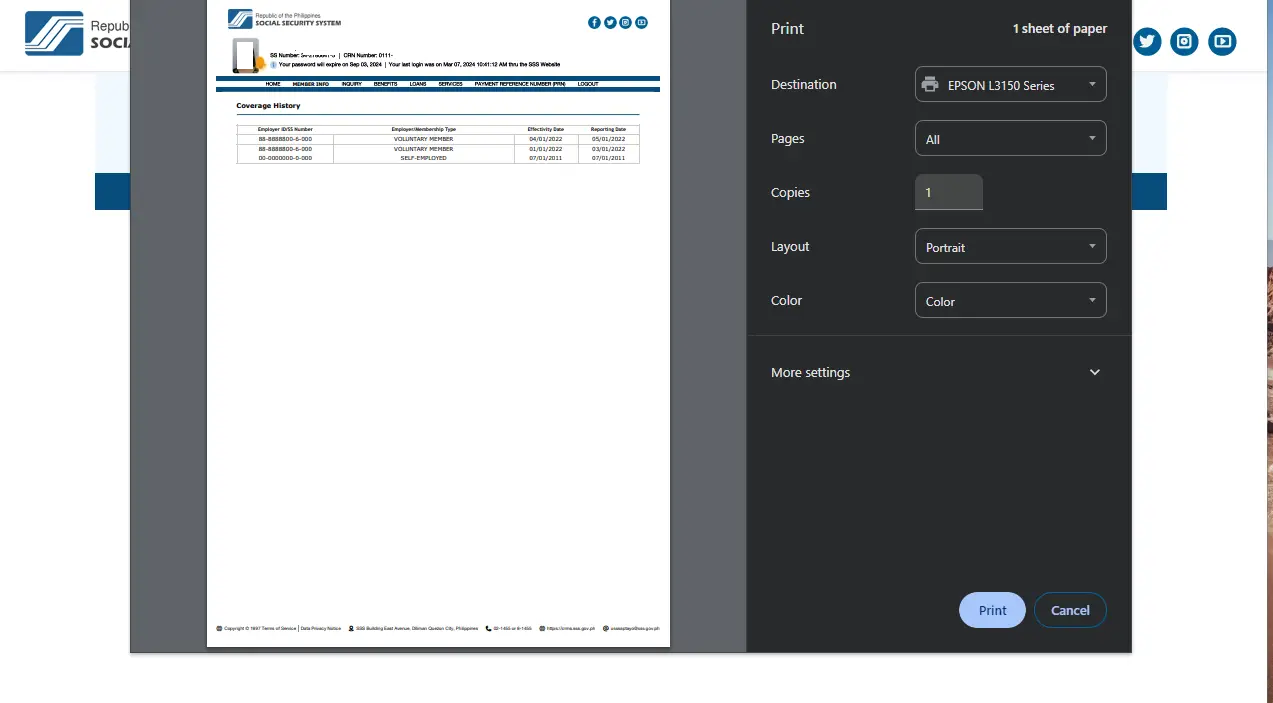The width and height of the screenshot is (1273, 703).
Task: Click the Print button
Action: (x=991, y=609)
